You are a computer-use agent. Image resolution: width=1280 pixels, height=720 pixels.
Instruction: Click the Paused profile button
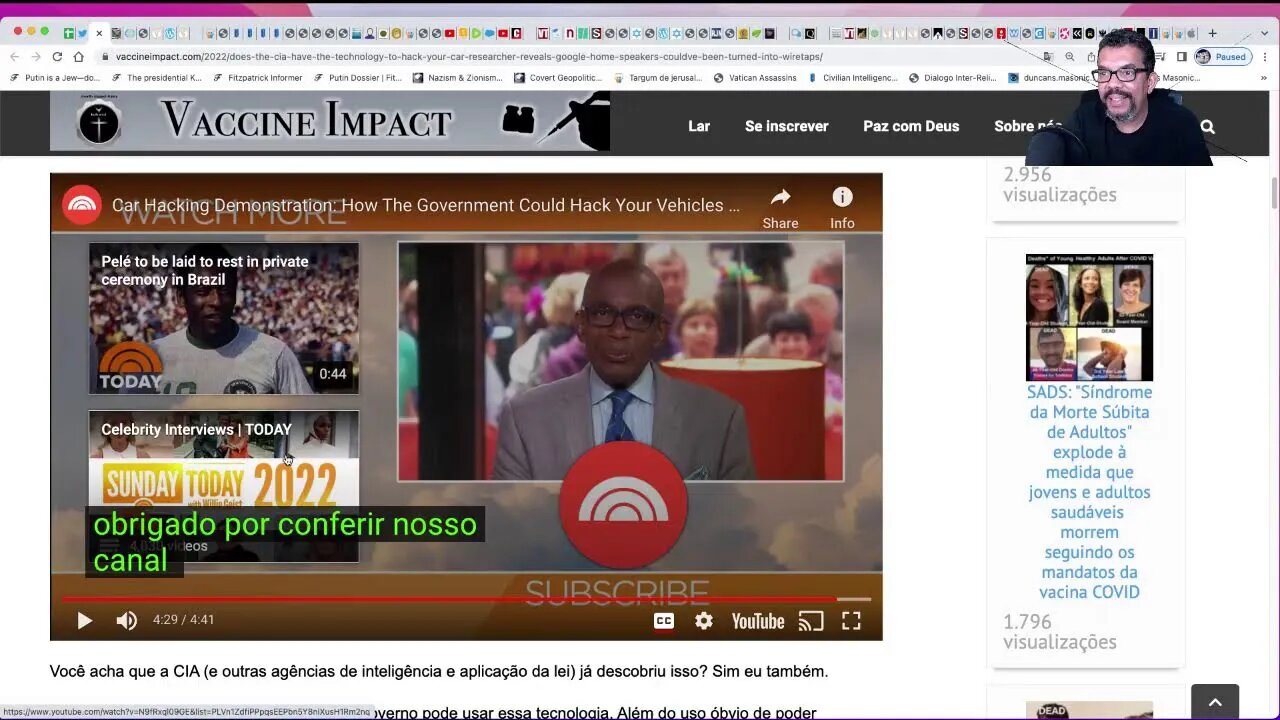[x=1222, y=57]
